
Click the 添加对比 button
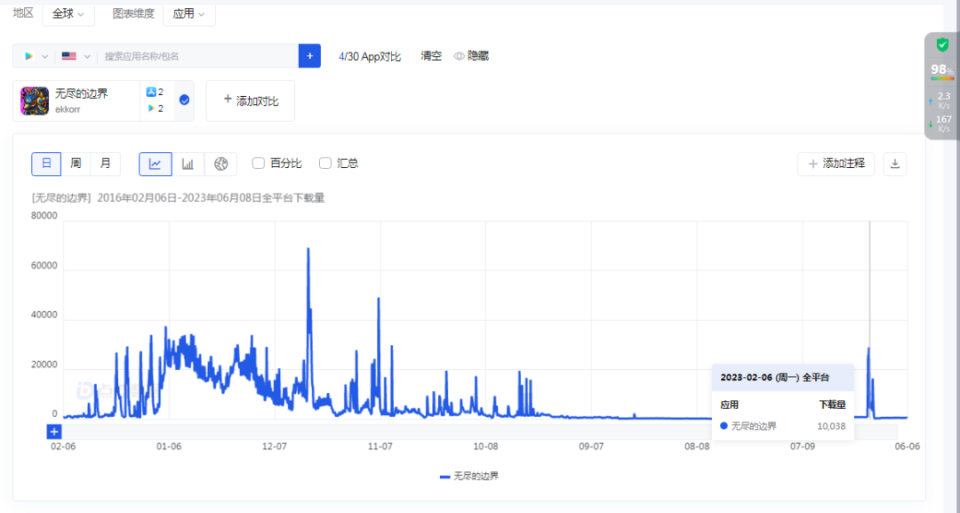(x=250, y=101)
